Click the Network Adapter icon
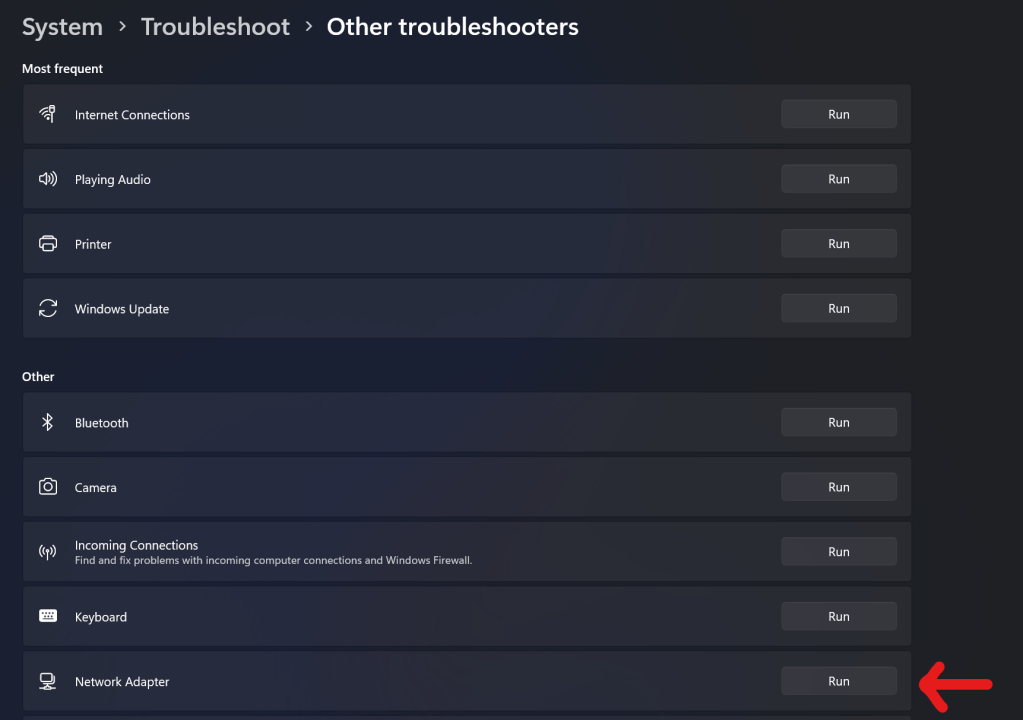The width and height of the screenshot is (1023, 720). (x=47, y=681)
